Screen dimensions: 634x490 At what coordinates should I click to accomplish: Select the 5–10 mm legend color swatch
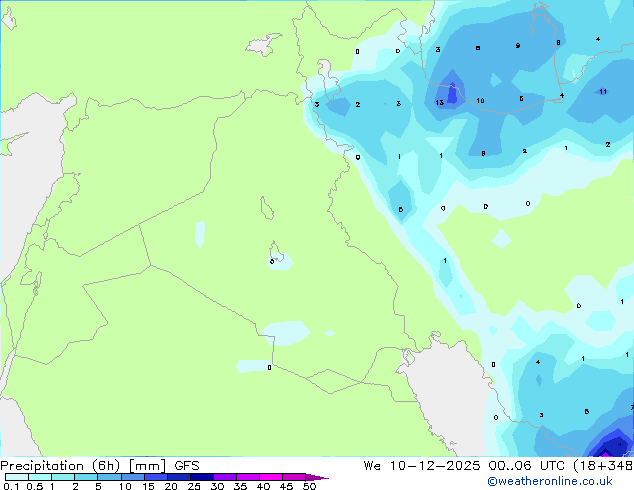click(x=109, y=477)
